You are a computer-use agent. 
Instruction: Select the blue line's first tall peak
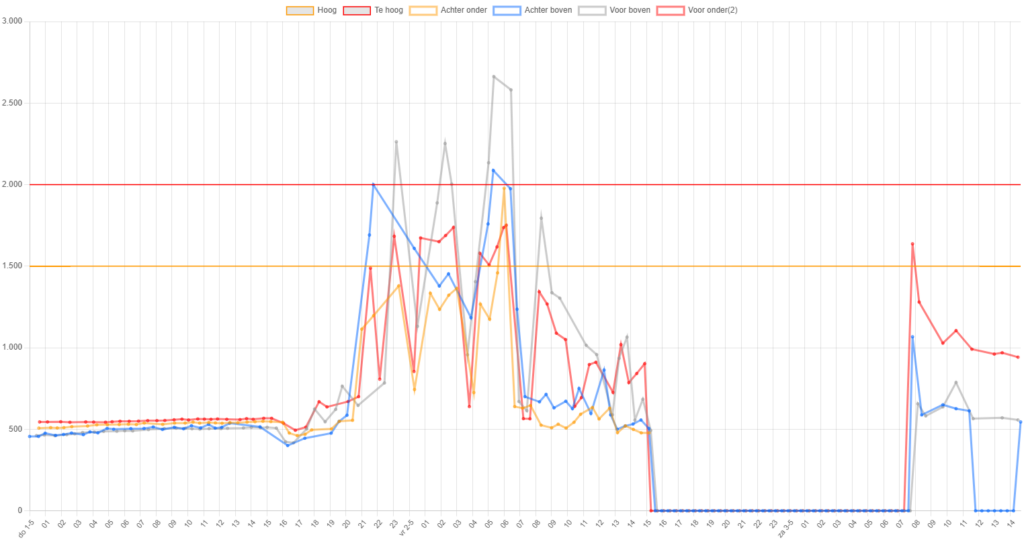373,184
